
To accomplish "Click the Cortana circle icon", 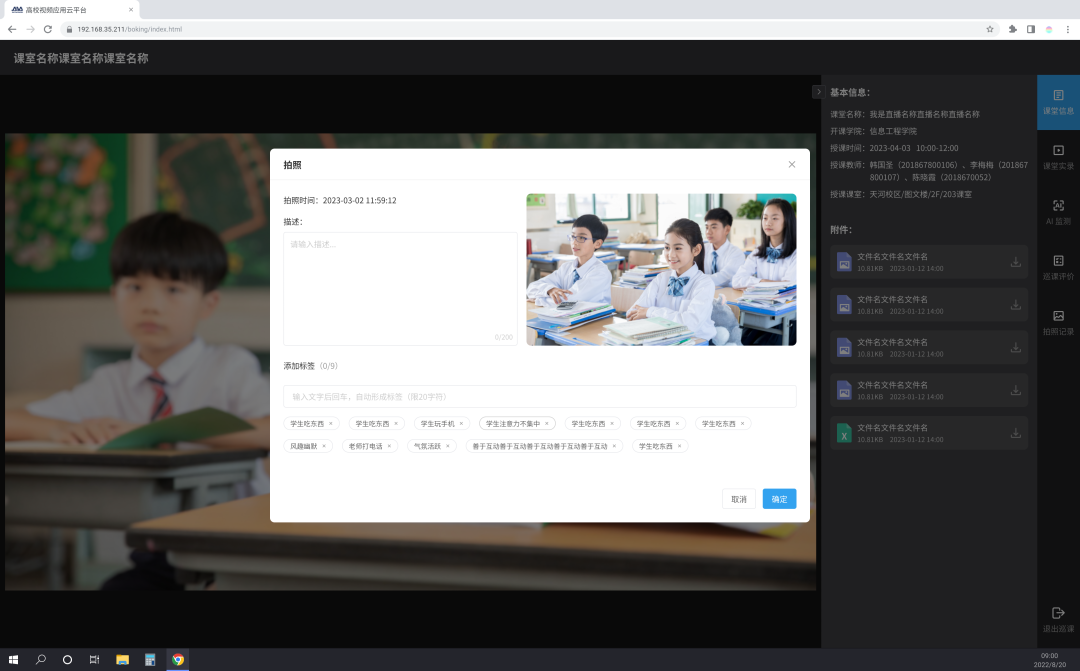I will (68, 659).
